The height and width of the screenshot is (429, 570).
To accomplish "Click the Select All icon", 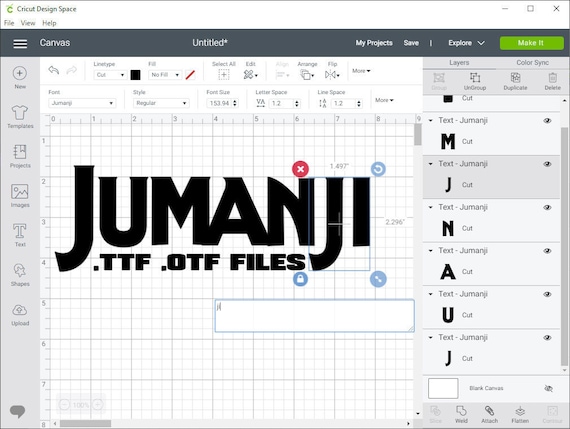I will (x=224, y=75).
